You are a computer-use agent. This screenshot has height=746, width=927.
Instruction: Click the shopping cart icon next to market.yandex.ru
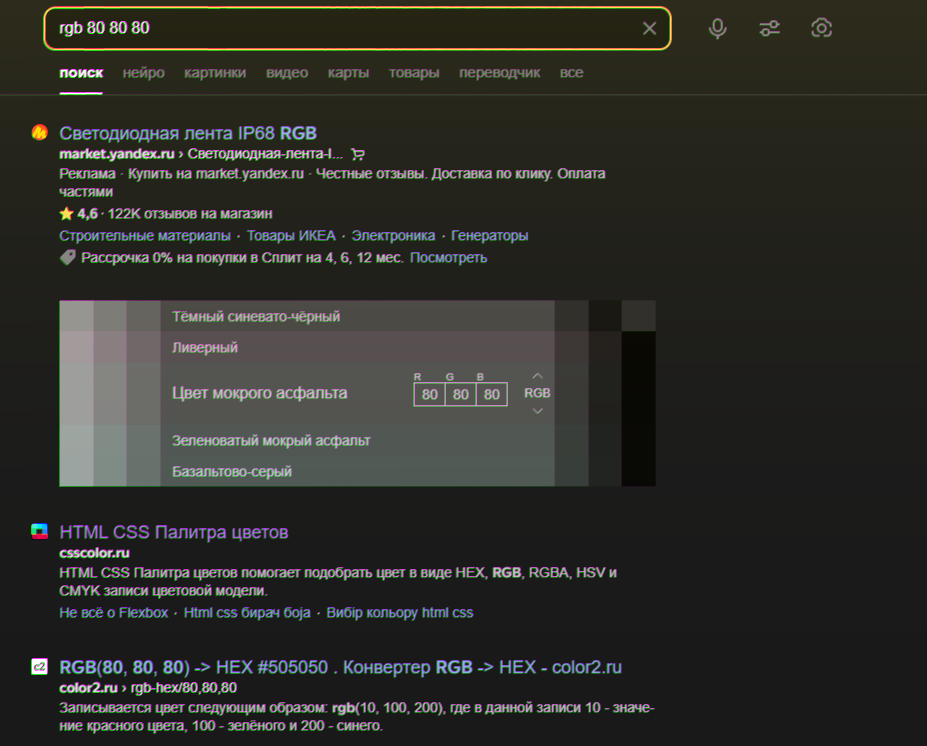point(358,154)
